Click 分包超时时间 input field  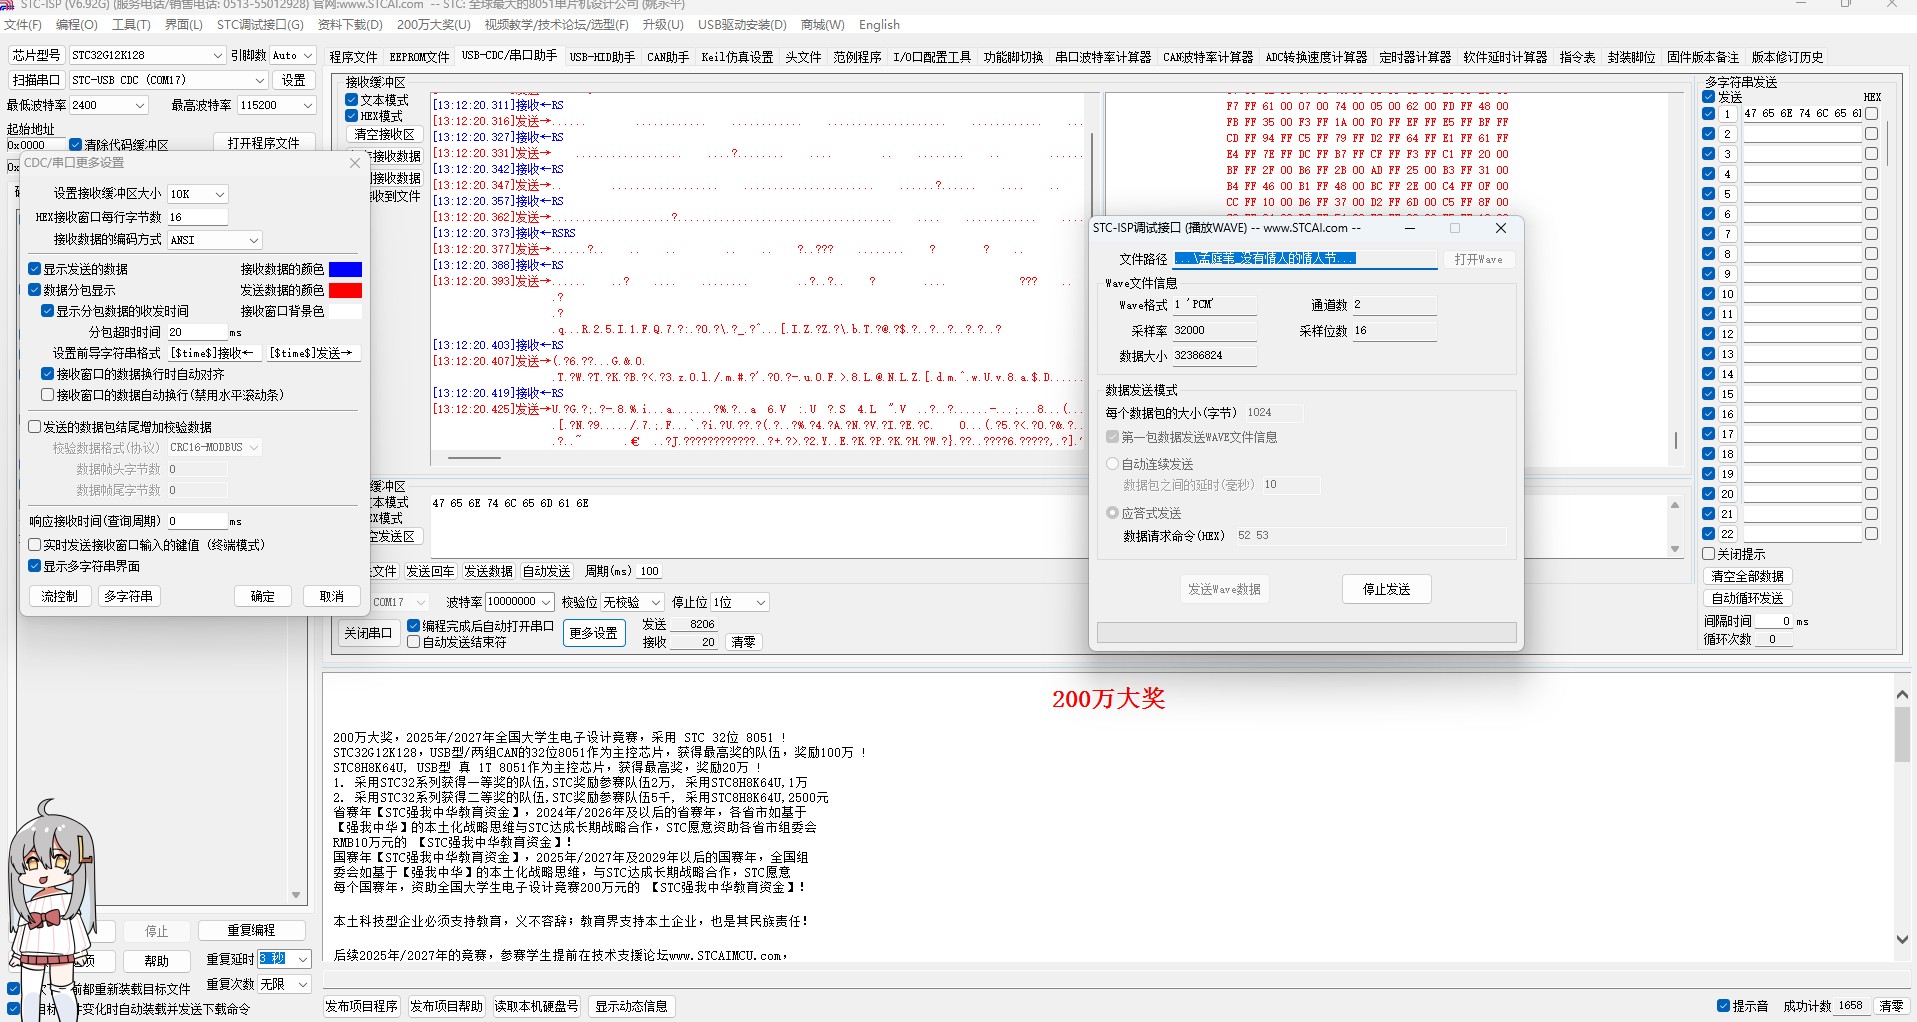(x=197, y=332)
